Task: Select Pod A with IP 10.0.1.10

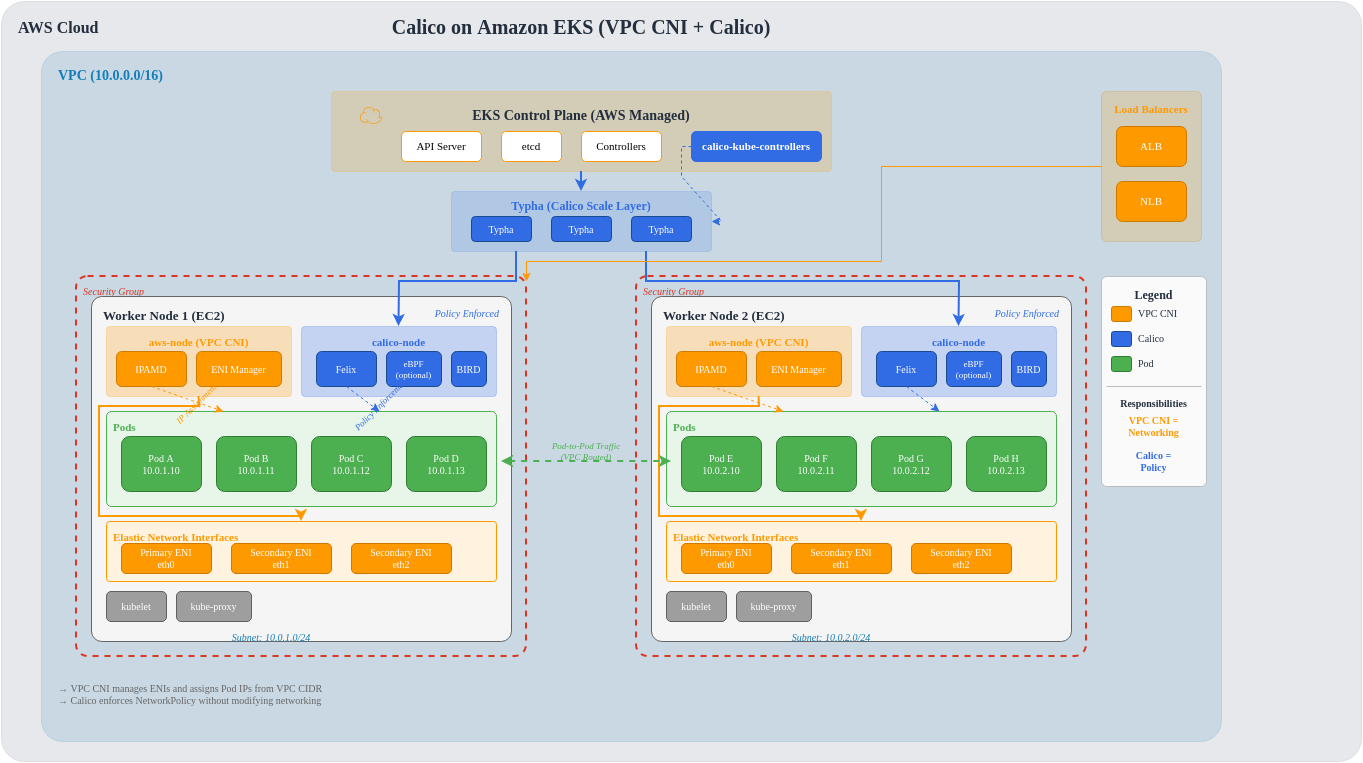Action: pos(161,464)
